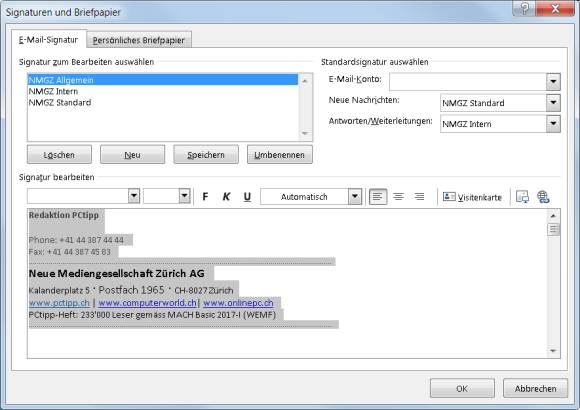580x410 pixels.
Task: Toggle italic formatting with the K icon
Action: tap(226, 196)
